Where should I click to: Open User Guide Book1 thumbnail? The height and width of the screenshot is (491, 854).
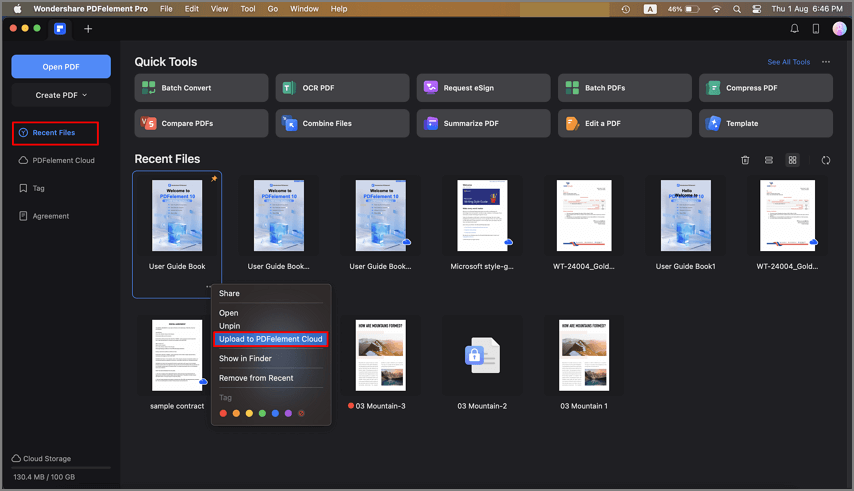[x=686, y=216]
